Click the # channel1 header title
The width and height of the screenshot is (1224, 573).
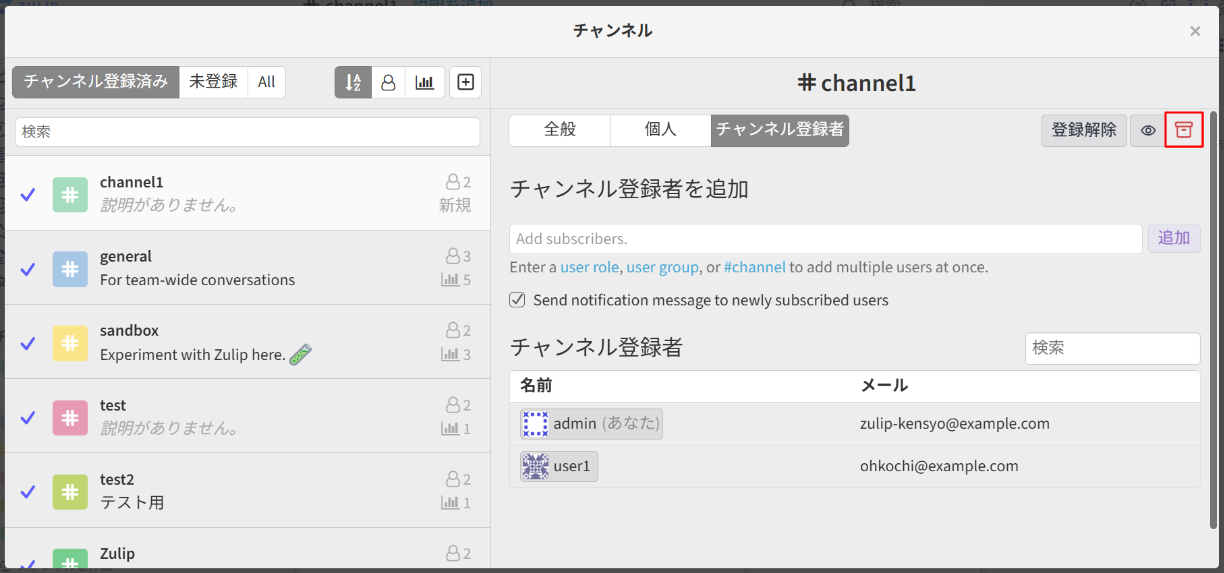point(857,84)
